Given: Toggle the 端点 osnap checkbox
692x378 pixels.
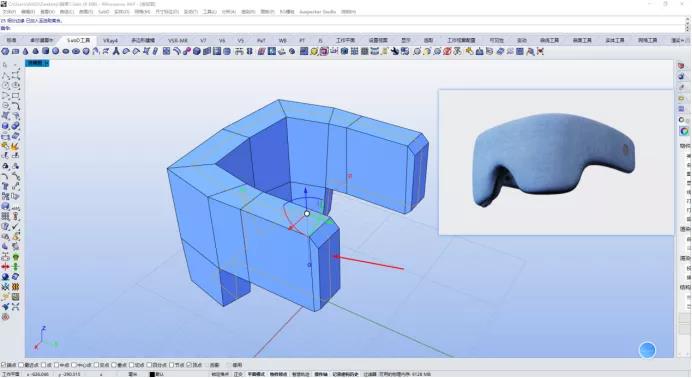Looking at the screenshot, I should [x=3, y=365].
